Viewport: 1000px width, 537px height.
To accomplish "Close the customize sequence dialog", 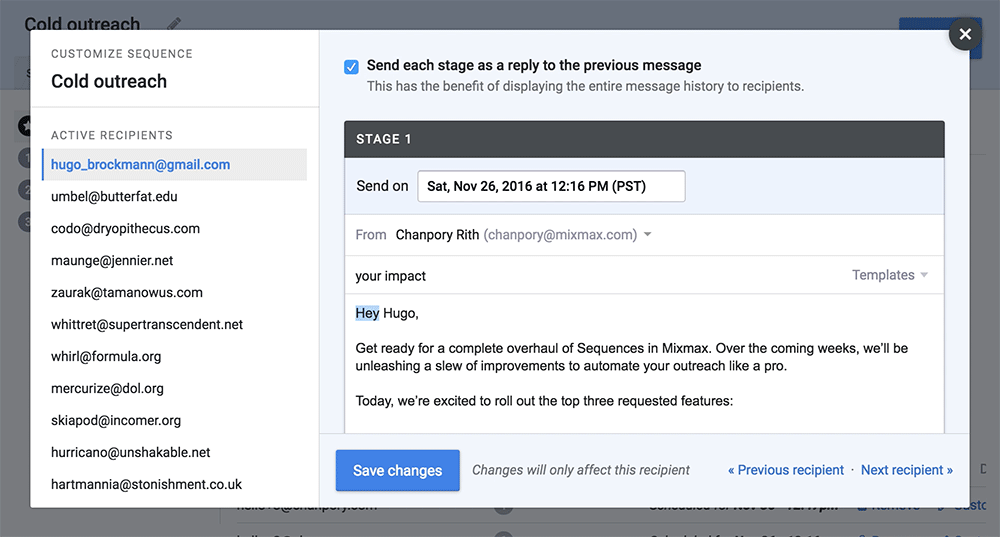I will tap(965, 34).
